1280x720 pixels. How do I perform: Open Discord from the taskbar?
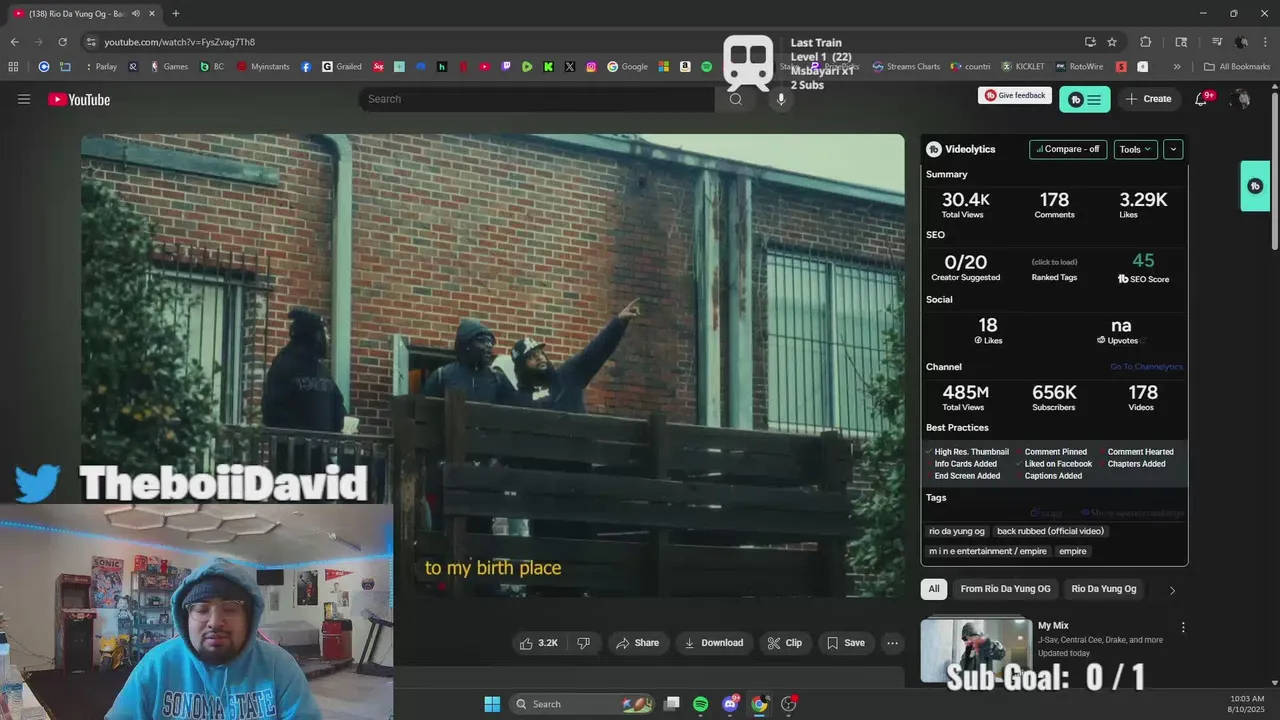pos(730,704)
